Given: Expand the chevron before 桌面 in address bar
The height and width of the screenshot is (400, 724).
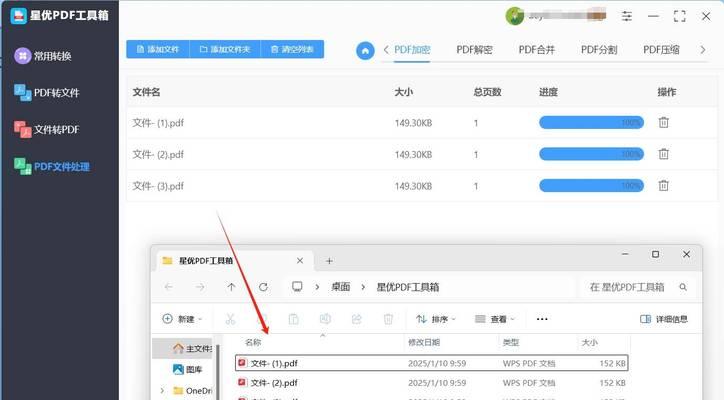Looking at the screenshot, I should tap(317, 287).
